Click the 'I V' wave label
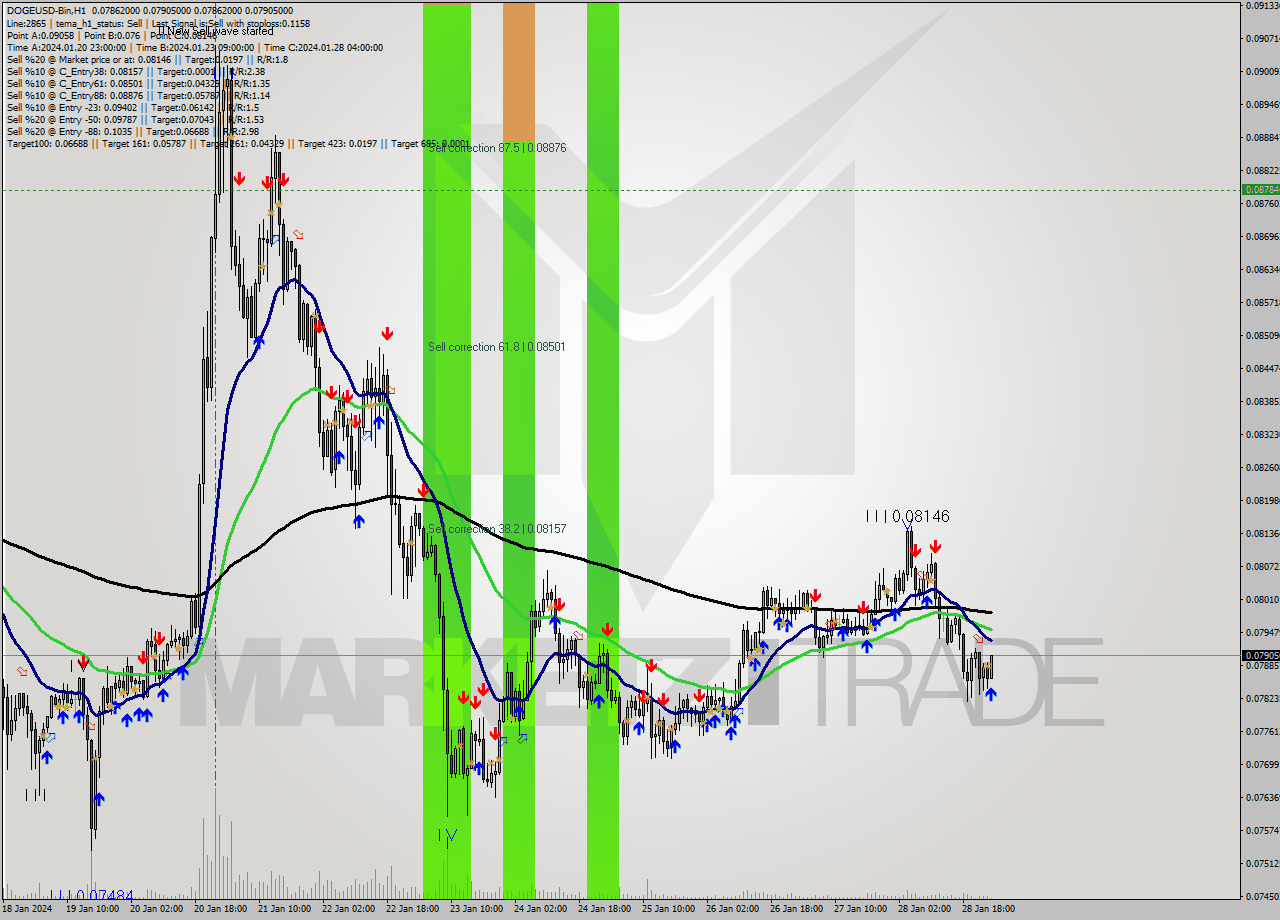The image size is (1280, 920). (448, 834)
